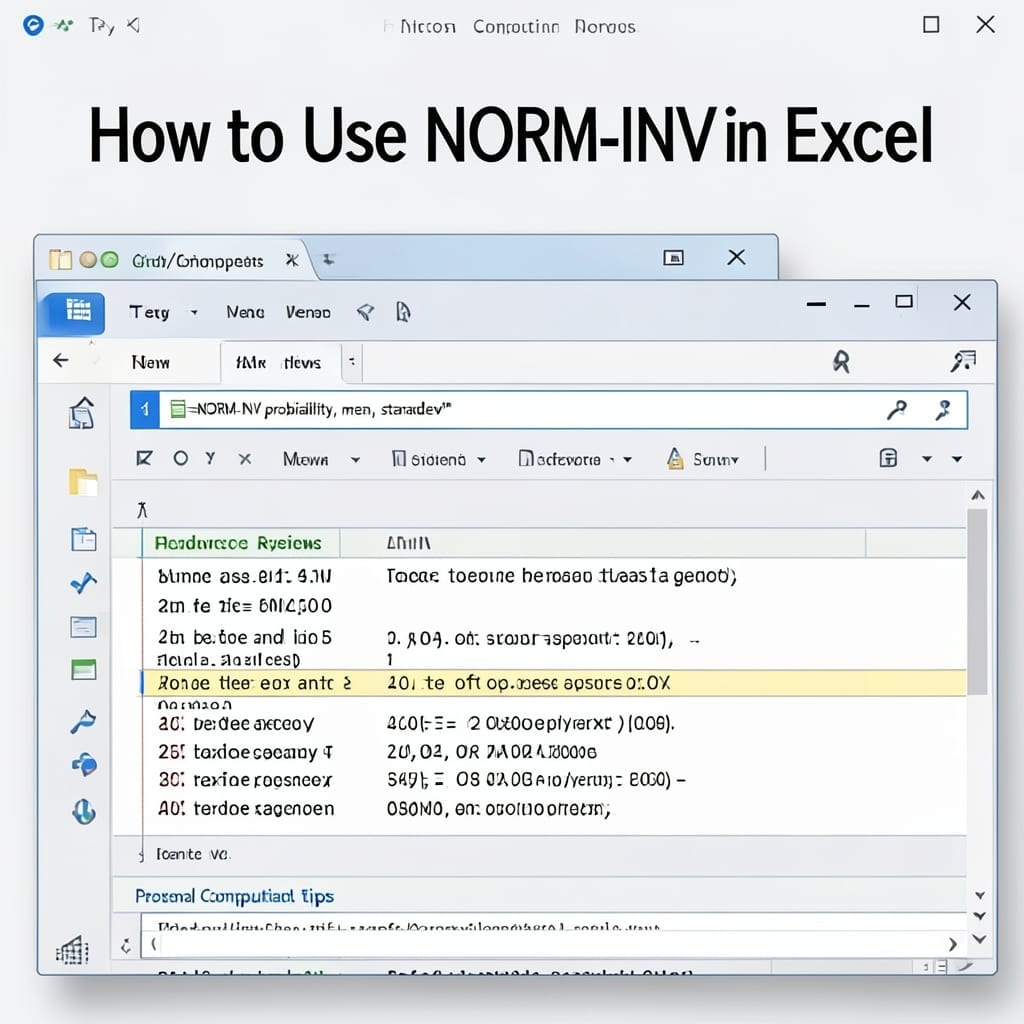The height and width of the screenshot is (1024, 1024).
Task: Click the Procenal Computiaol Tips link
Action: point(234,896)
